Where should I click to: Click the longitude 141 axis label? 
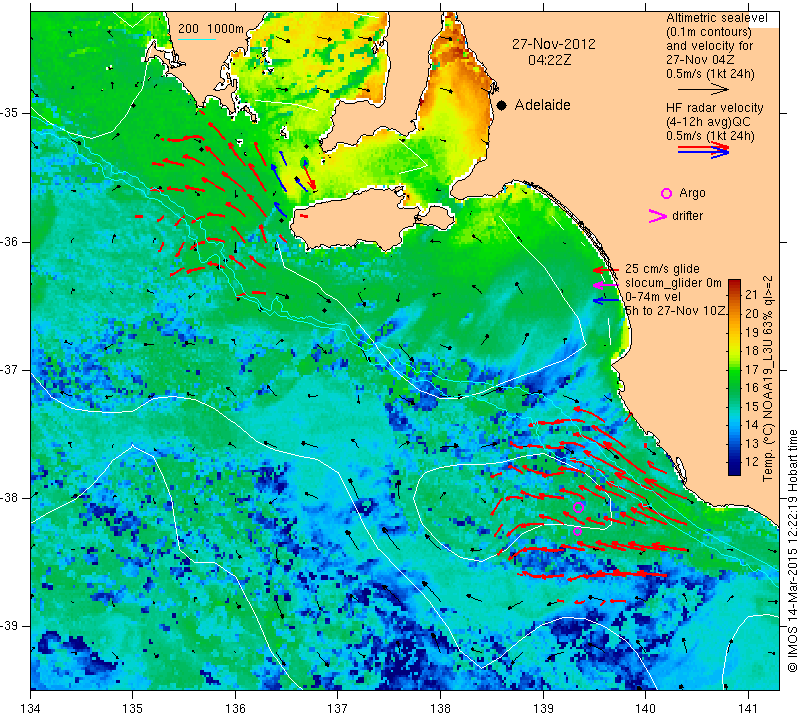748,708
